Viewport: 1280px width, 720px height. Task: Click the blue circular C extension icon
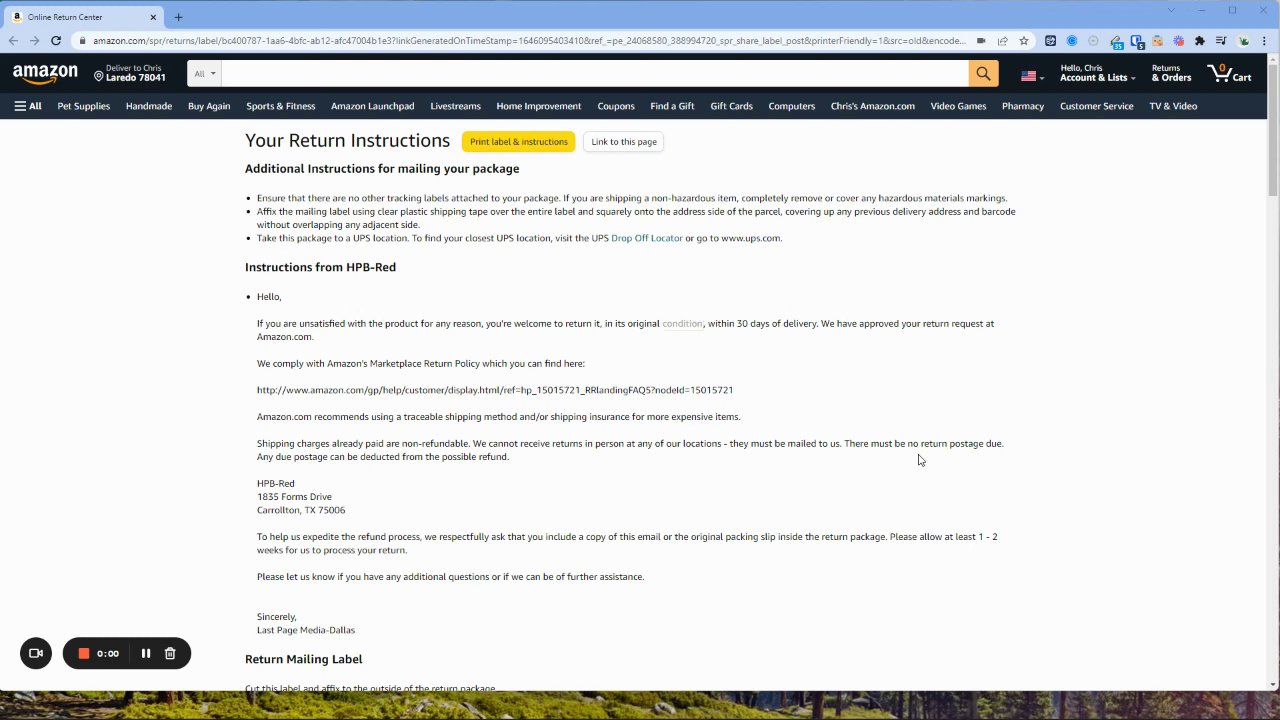click(1072, 41)
